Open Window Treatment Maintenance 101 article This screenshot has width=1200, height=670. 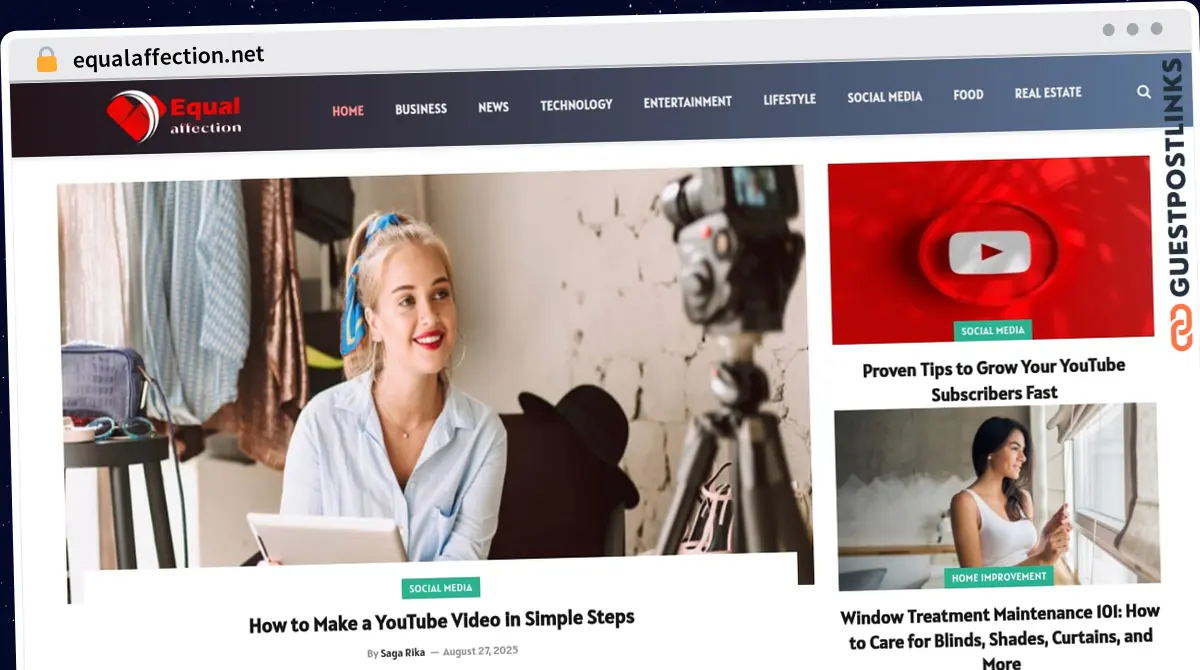coord(999,626)
